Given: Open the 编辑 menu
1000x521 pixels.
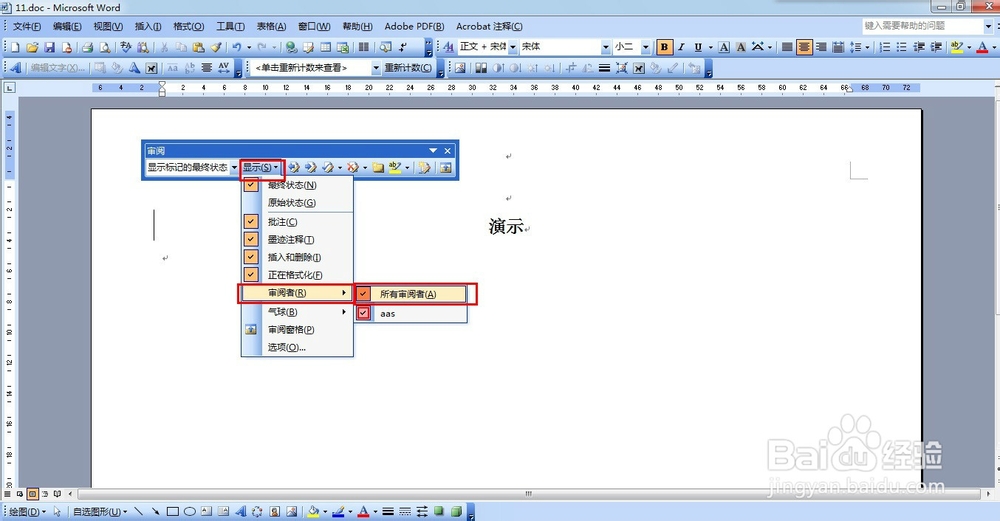Looking at the screenshot, I should point(67,26).
